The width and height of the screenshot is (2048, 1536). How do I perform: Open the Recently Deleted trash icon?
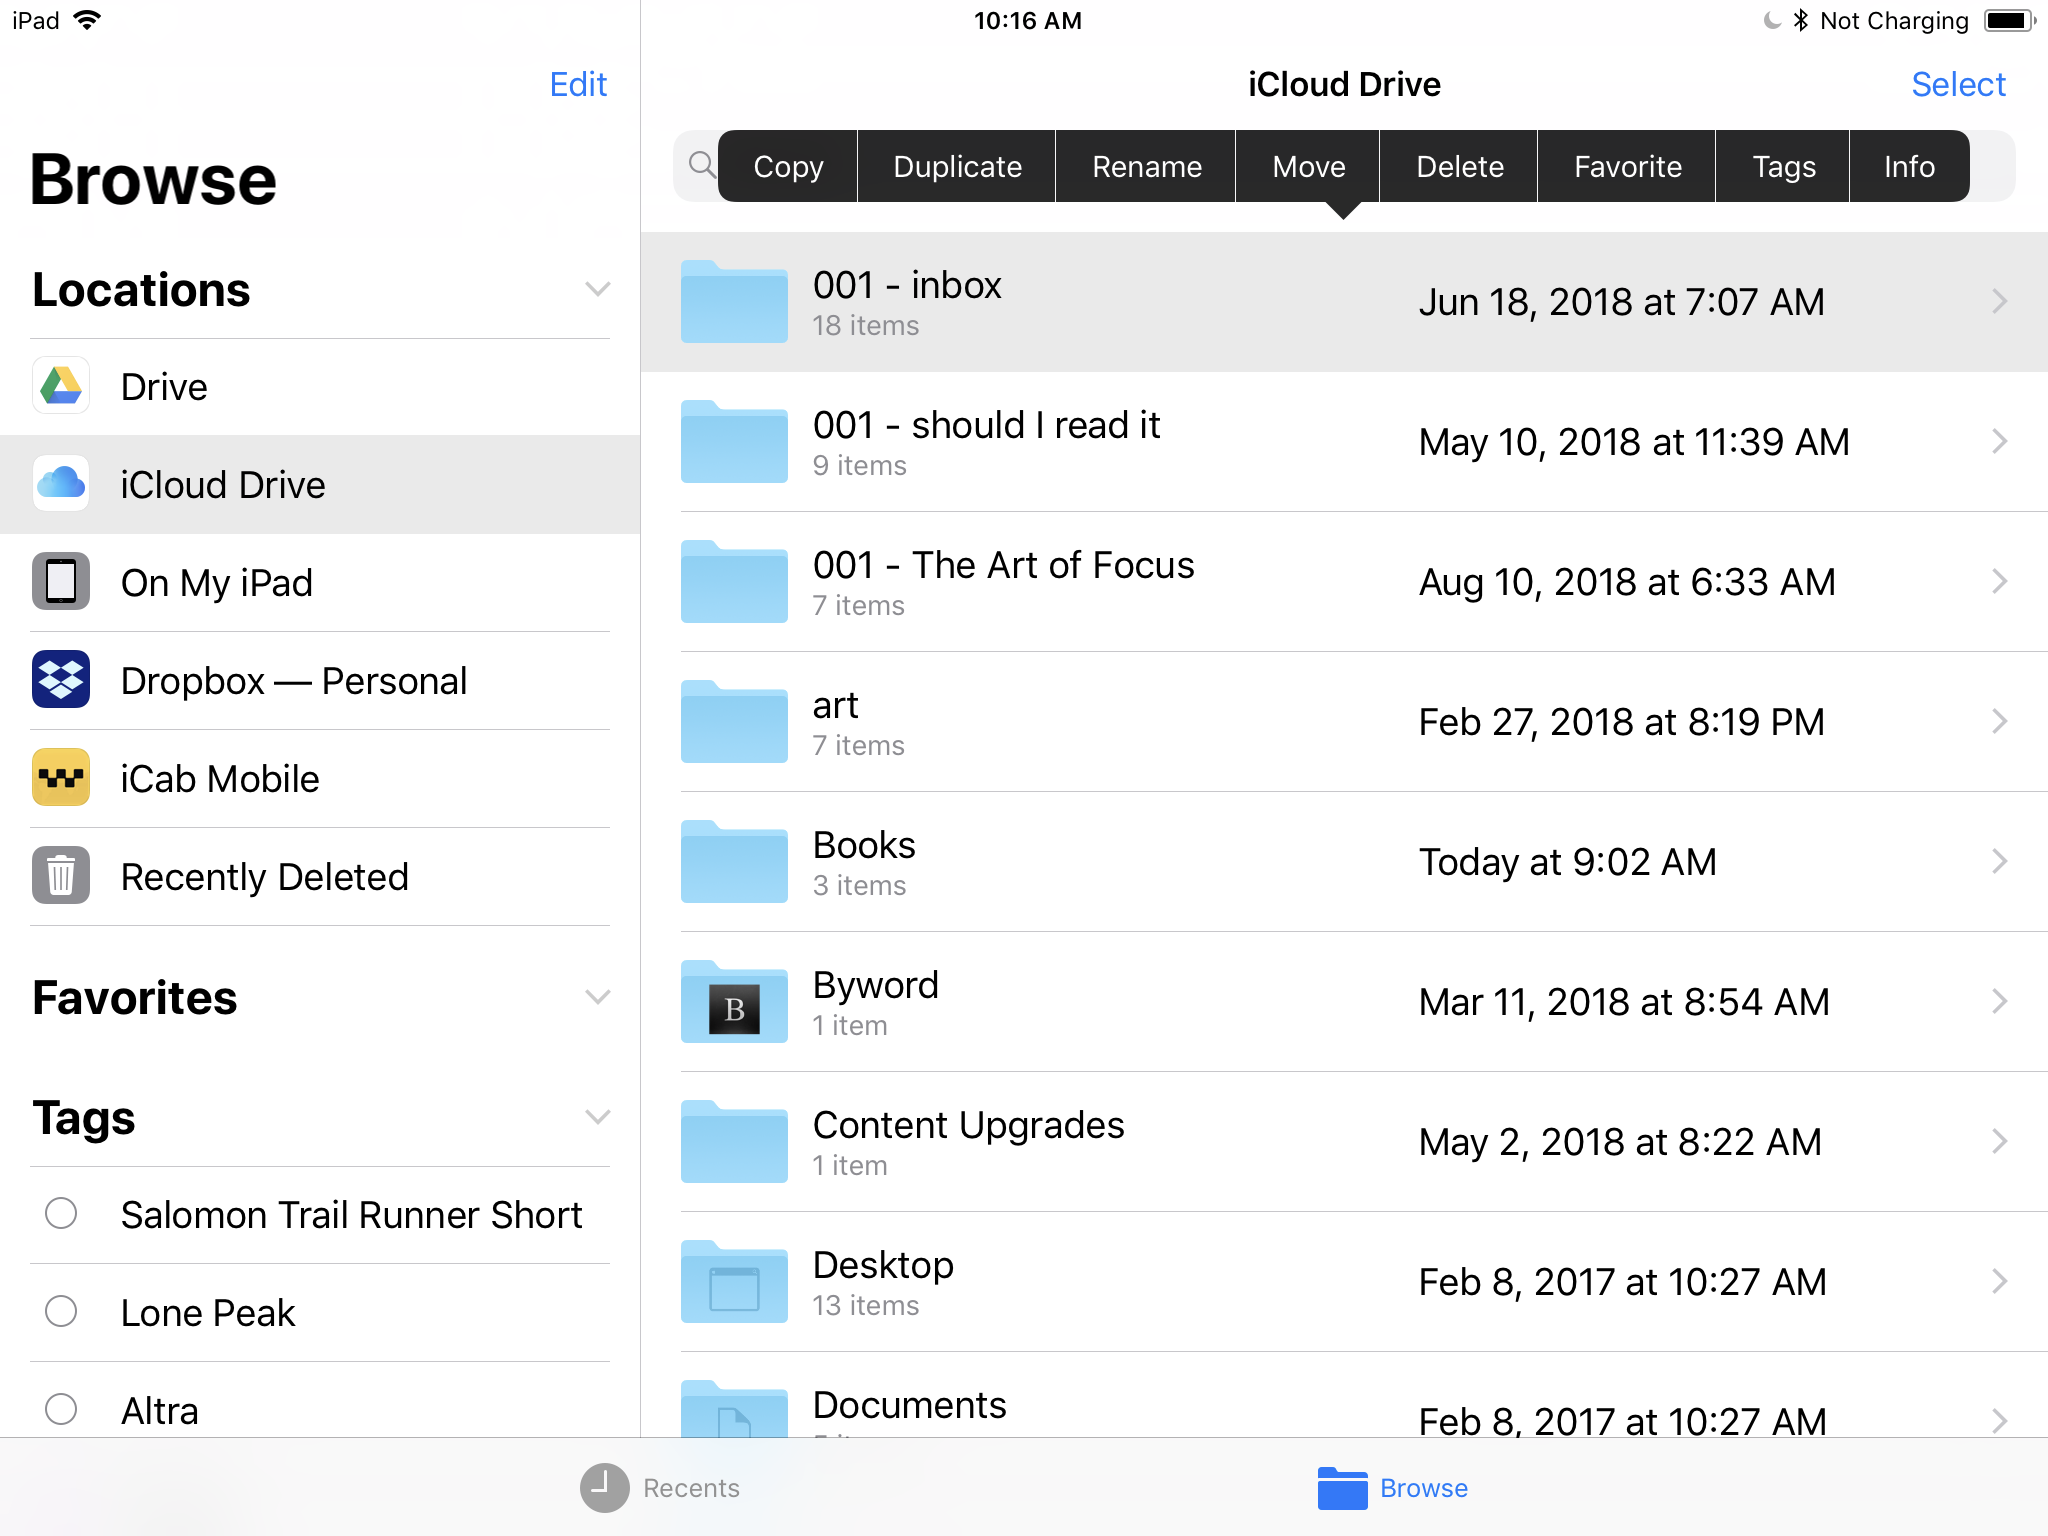61,876
